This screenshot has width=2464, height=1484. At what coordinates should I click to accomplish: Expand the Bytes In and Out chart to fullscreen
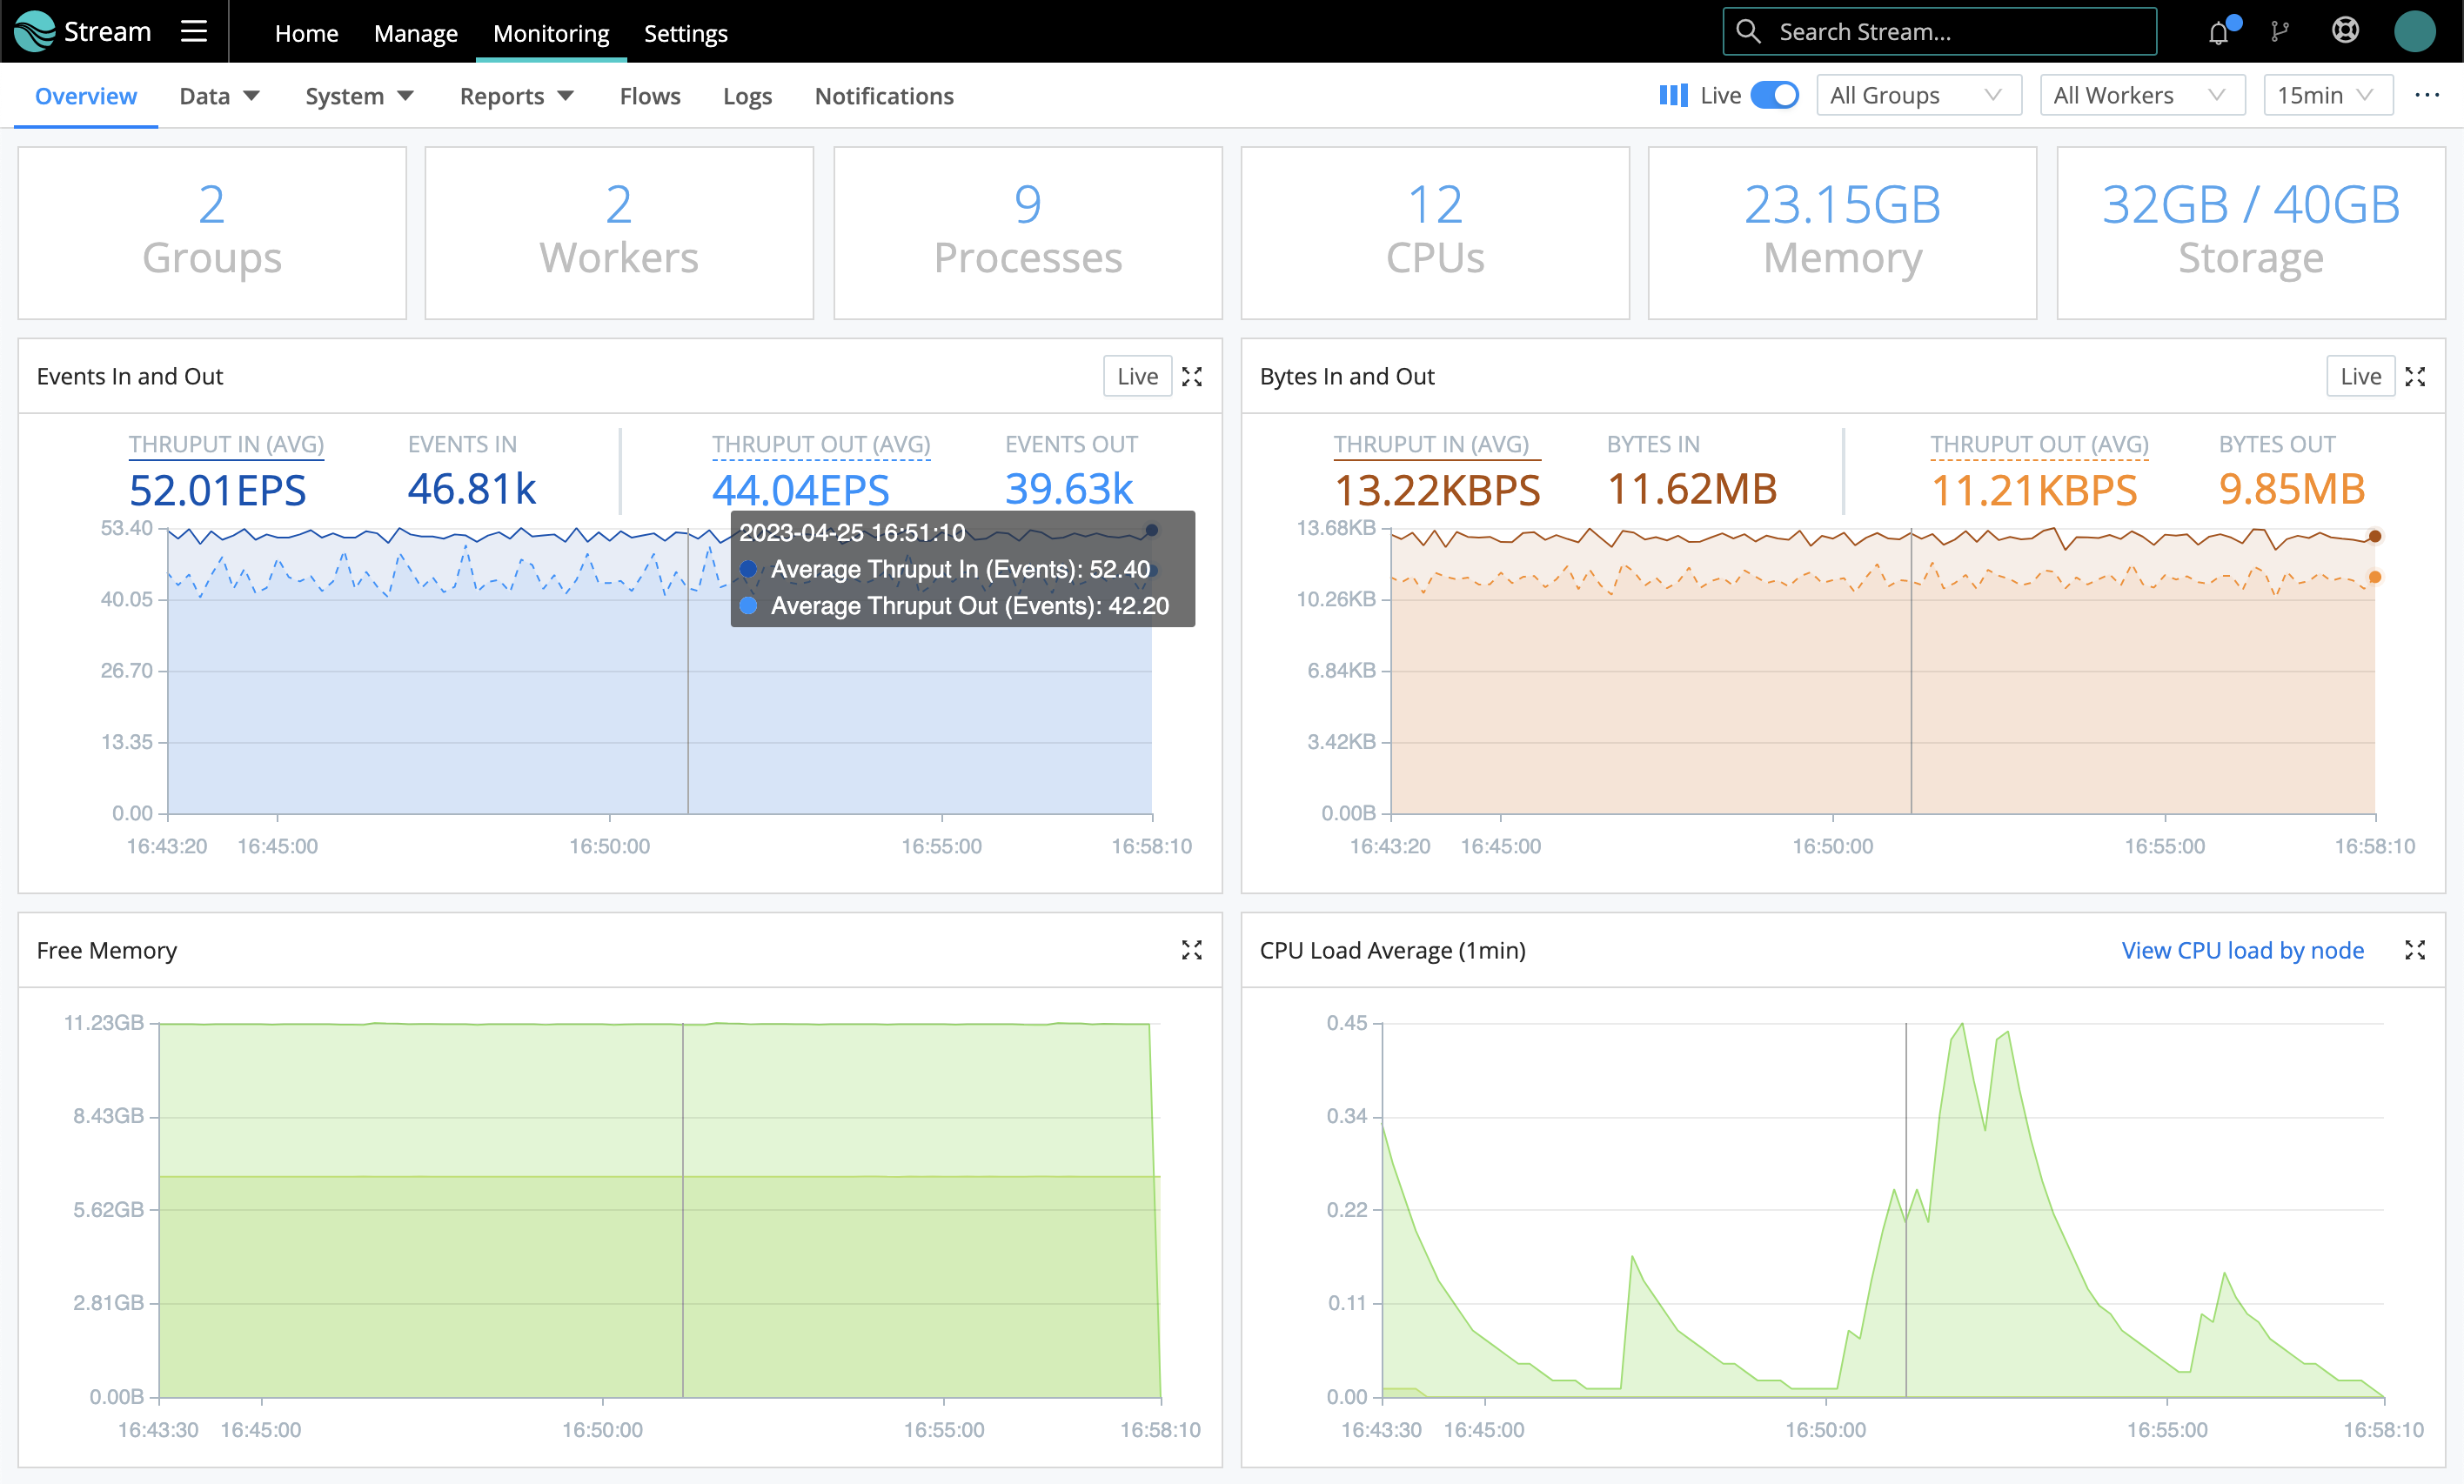coord(2417,376)
